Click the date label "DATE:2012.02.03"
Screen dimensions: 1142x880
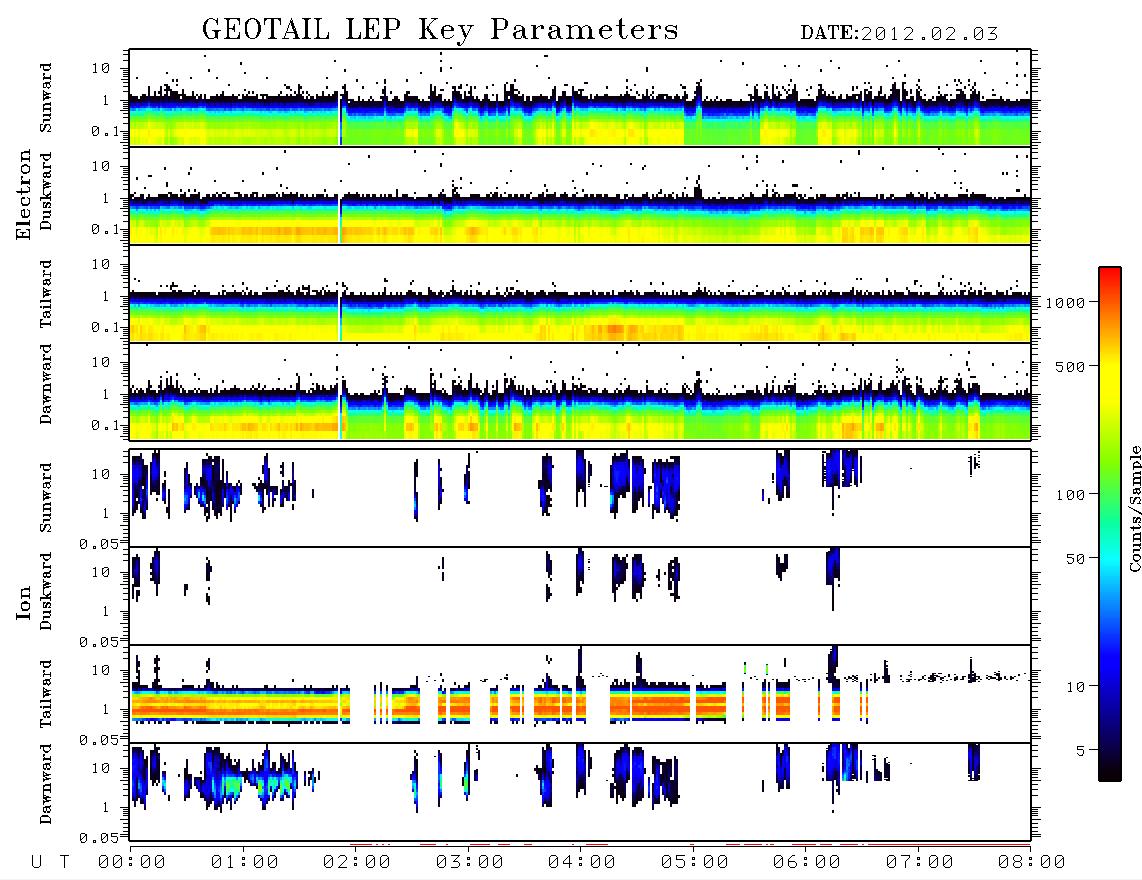(899, 33)
